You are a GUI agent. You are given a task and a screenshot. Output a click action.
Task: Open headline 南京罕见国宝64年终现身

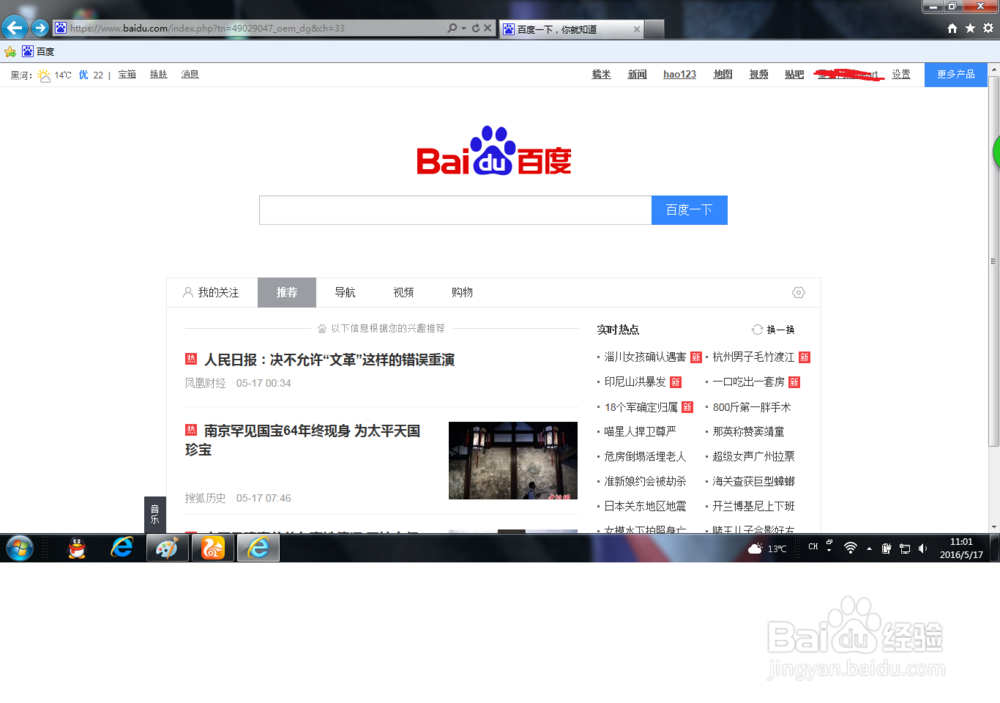click(303, 440)
